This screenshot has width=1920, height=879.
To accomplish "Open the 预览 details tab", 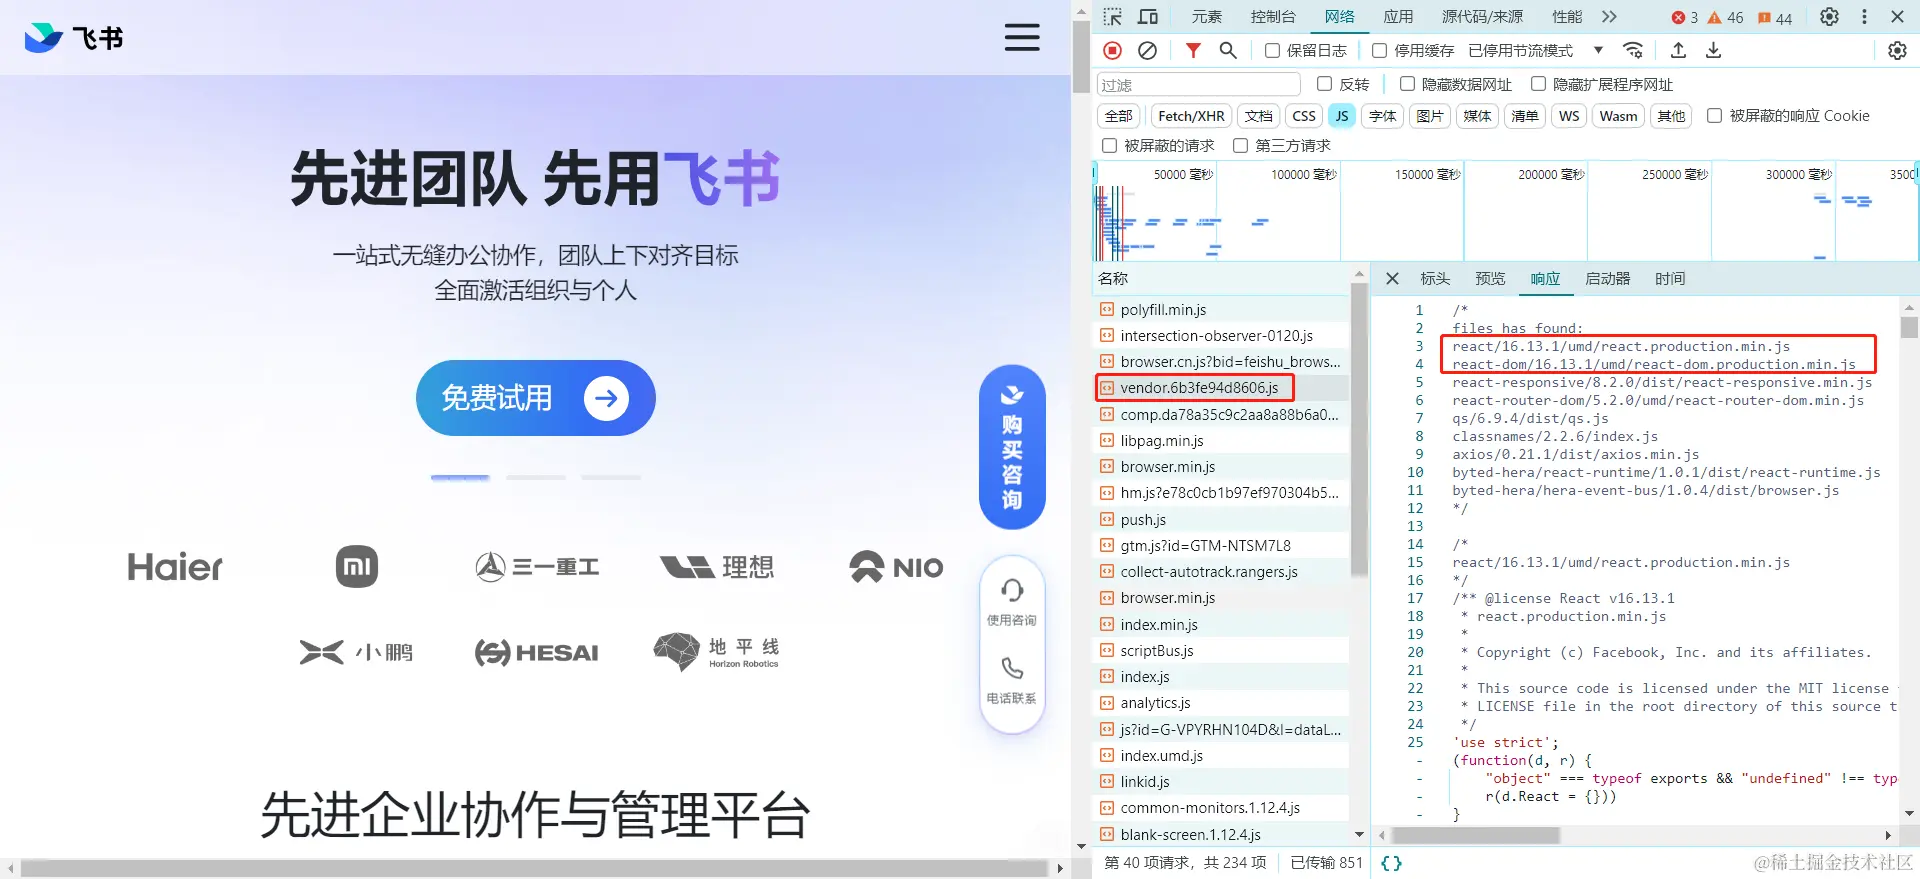I will [1490, 279].
